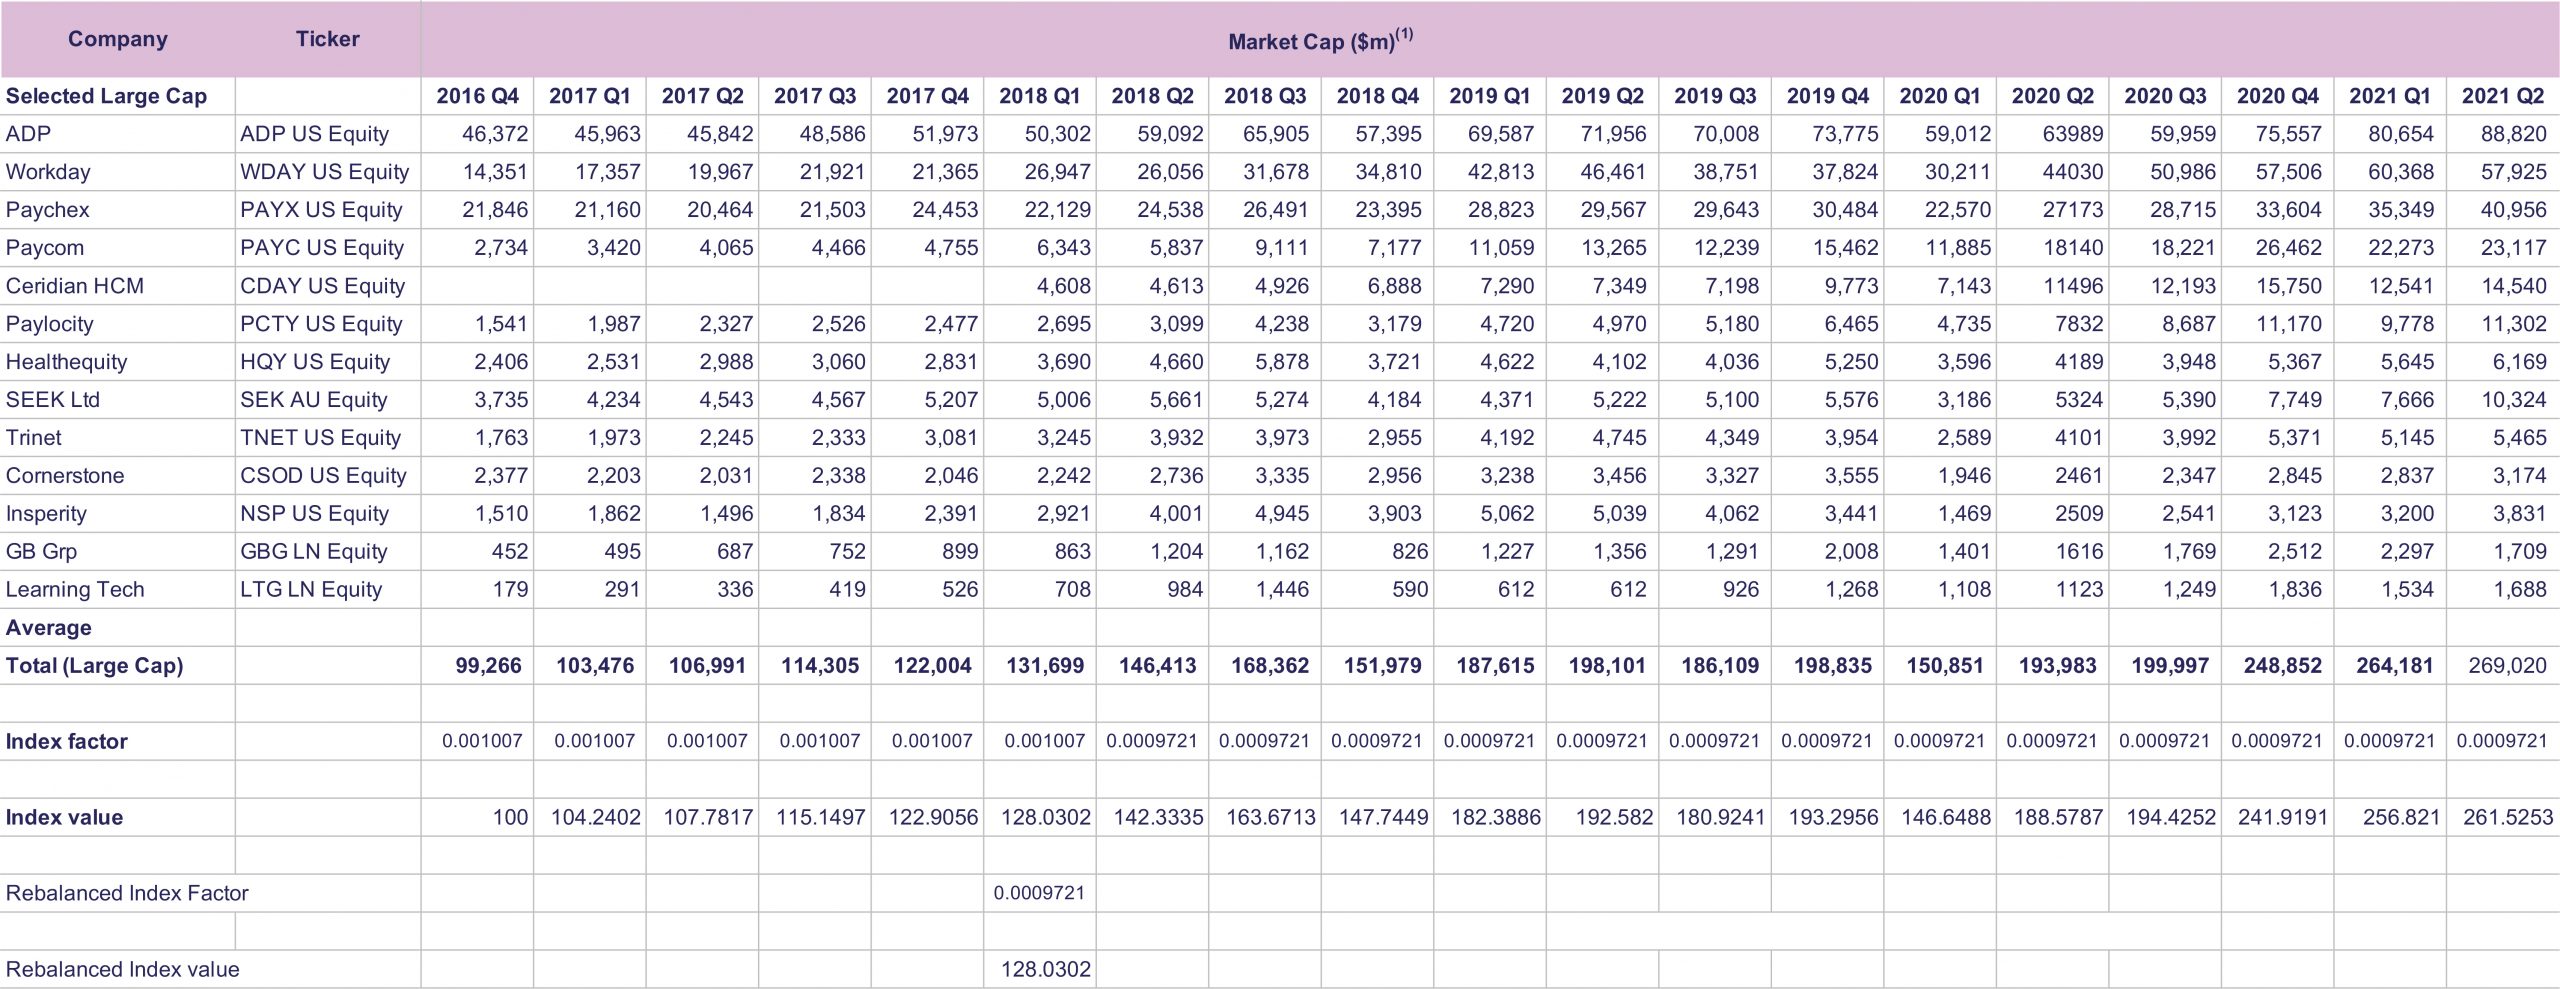Viewport: 2560px width, 989px height.
Task: Click the Cornerstone row label
Action: (65, 476)
